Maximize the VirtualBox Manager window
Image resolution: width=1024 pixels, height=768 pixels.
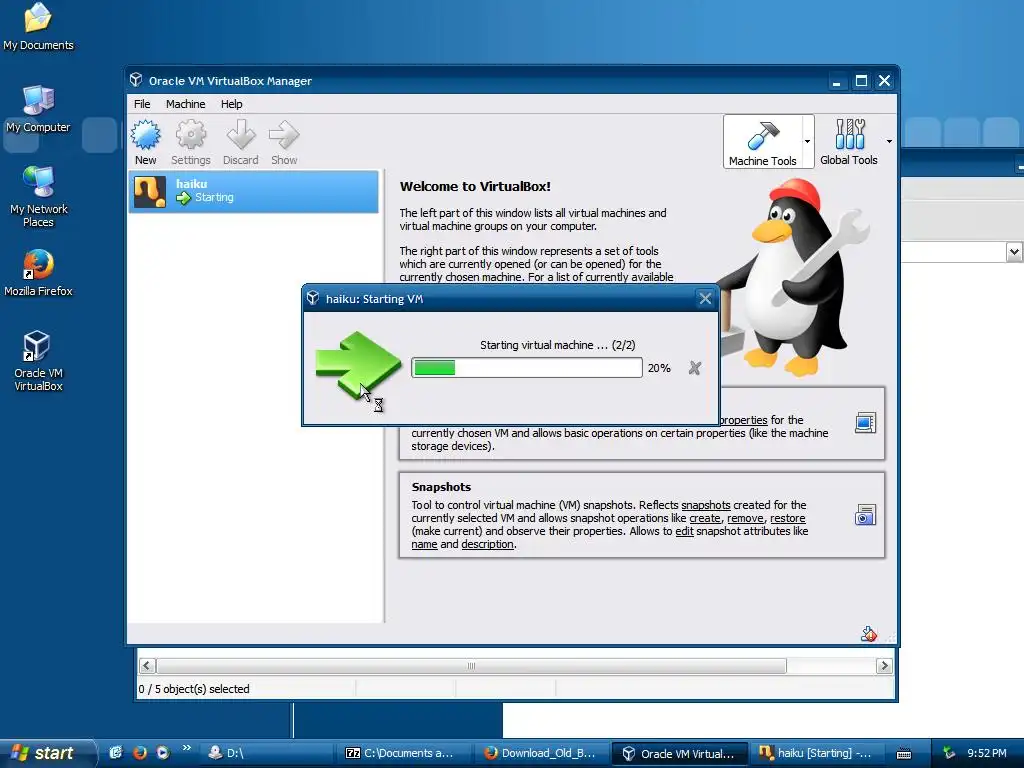(x=861, y=81)
